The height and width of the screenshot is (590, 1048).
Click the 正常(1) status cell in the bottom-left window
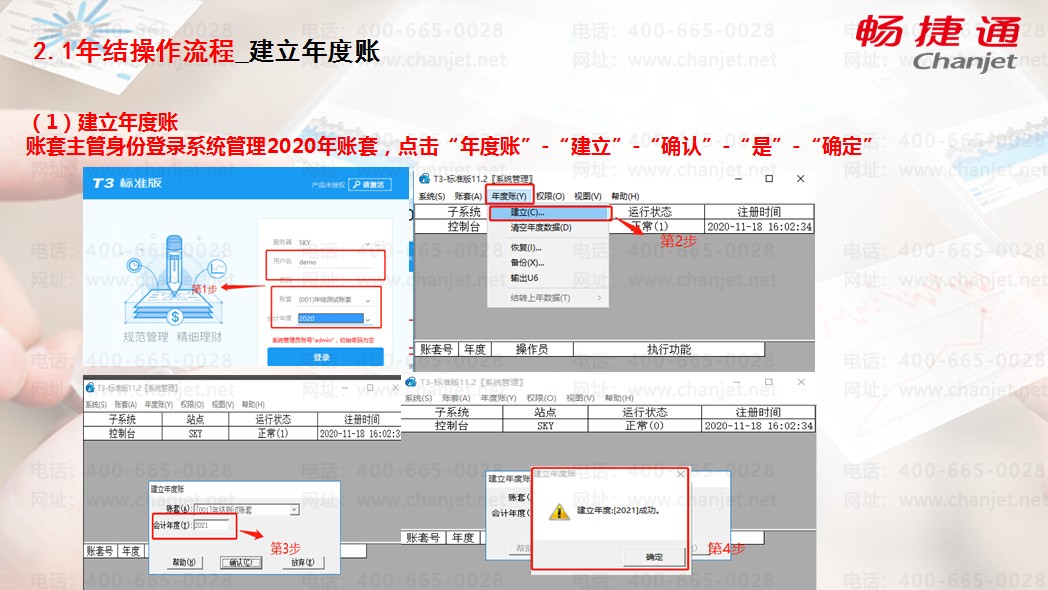pyautogui.click(x=273, y=434)
